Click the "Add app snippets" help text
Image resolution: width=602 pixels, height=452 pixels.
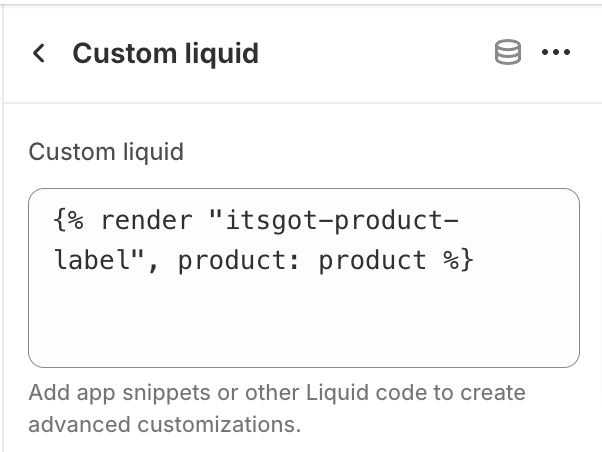[x=119, y=392]
